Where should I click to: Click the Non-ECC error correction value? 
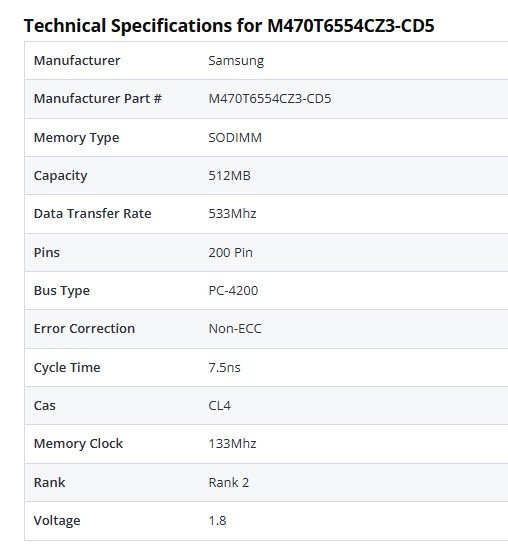[x=235, y=329]
